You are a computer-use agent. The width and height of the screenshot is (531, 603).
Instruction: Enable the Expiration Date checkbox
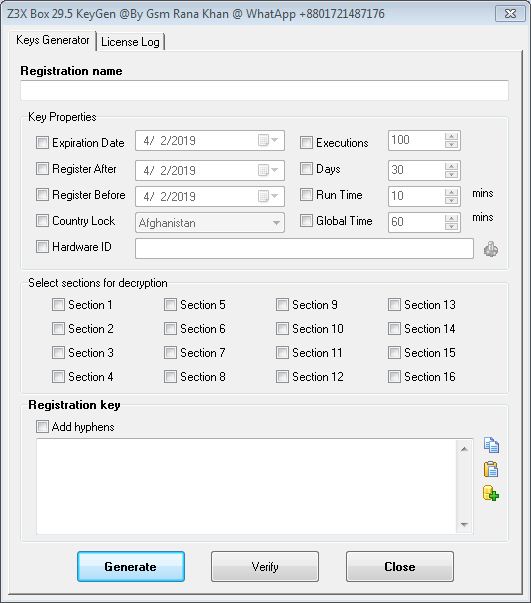point(42,142)
